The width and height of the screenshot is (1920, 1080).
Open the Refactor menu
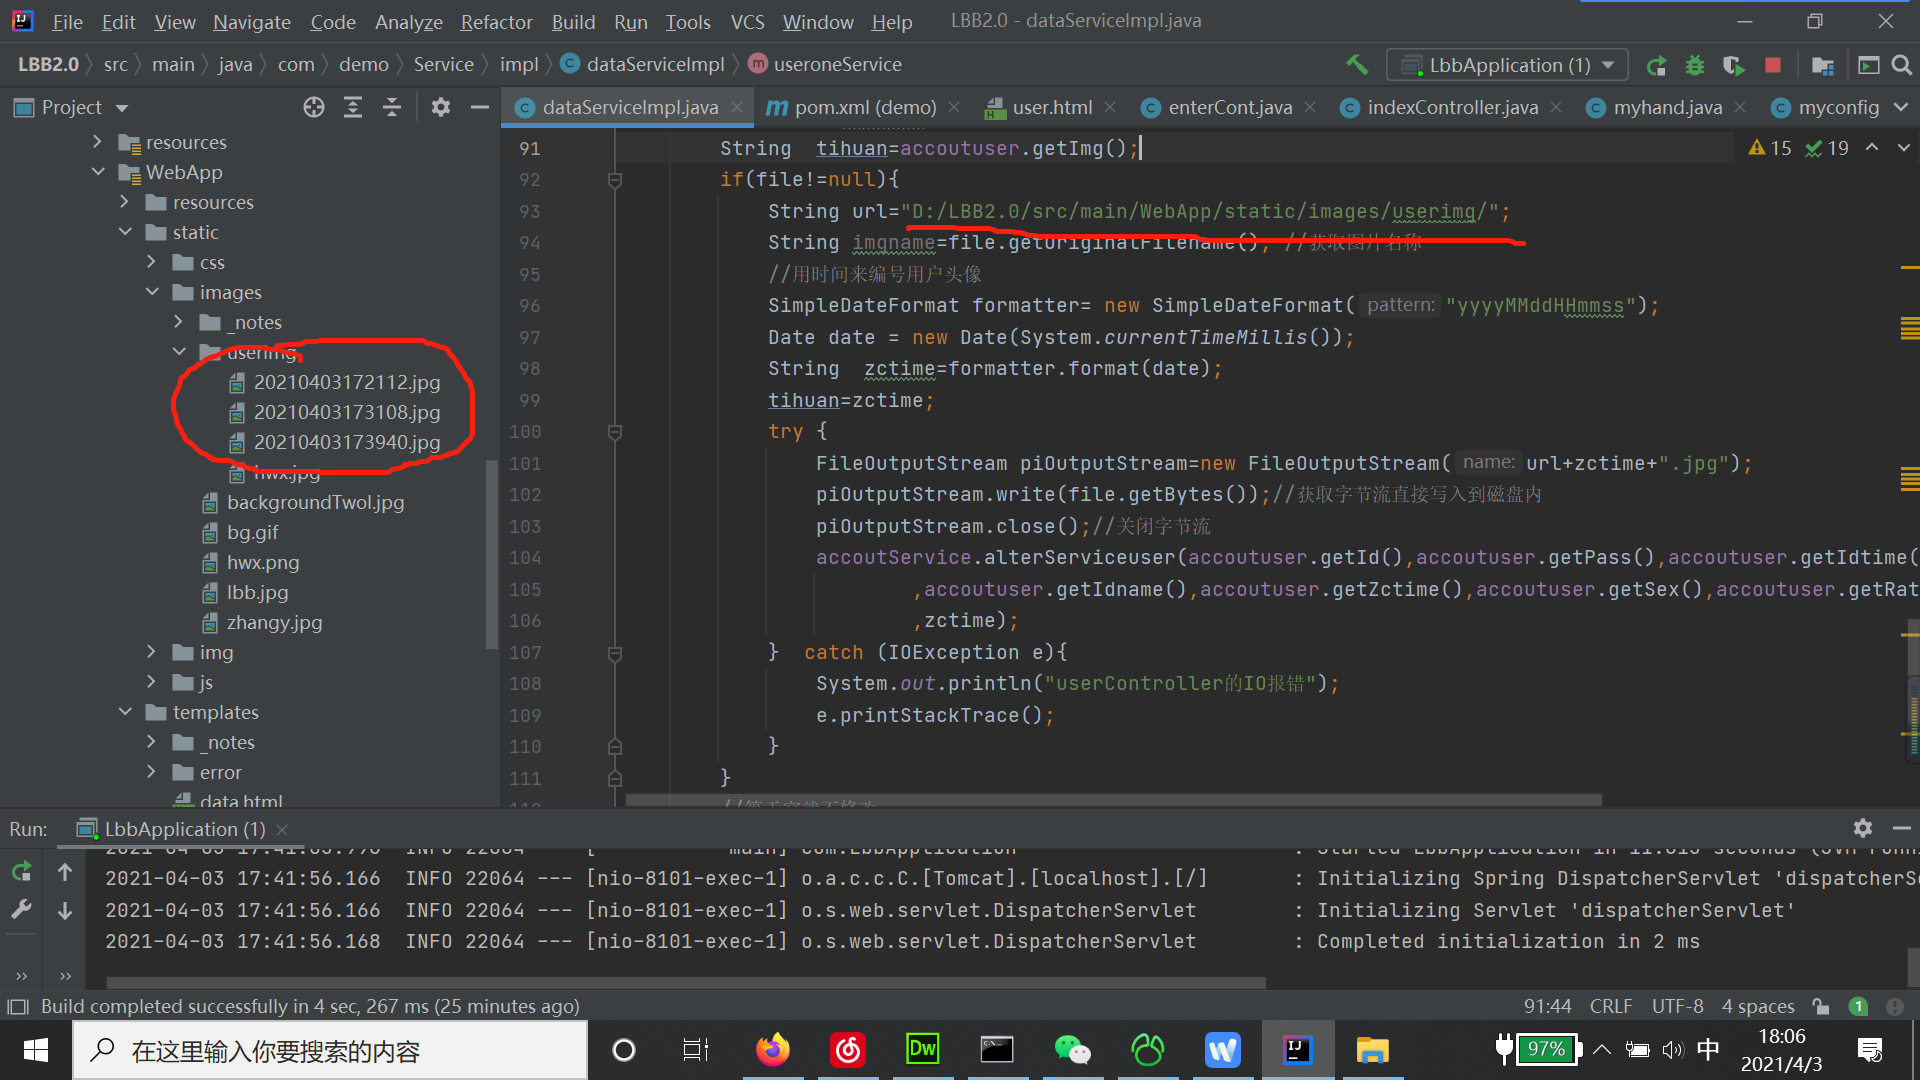pyautogui.click(x=496, y=22)
